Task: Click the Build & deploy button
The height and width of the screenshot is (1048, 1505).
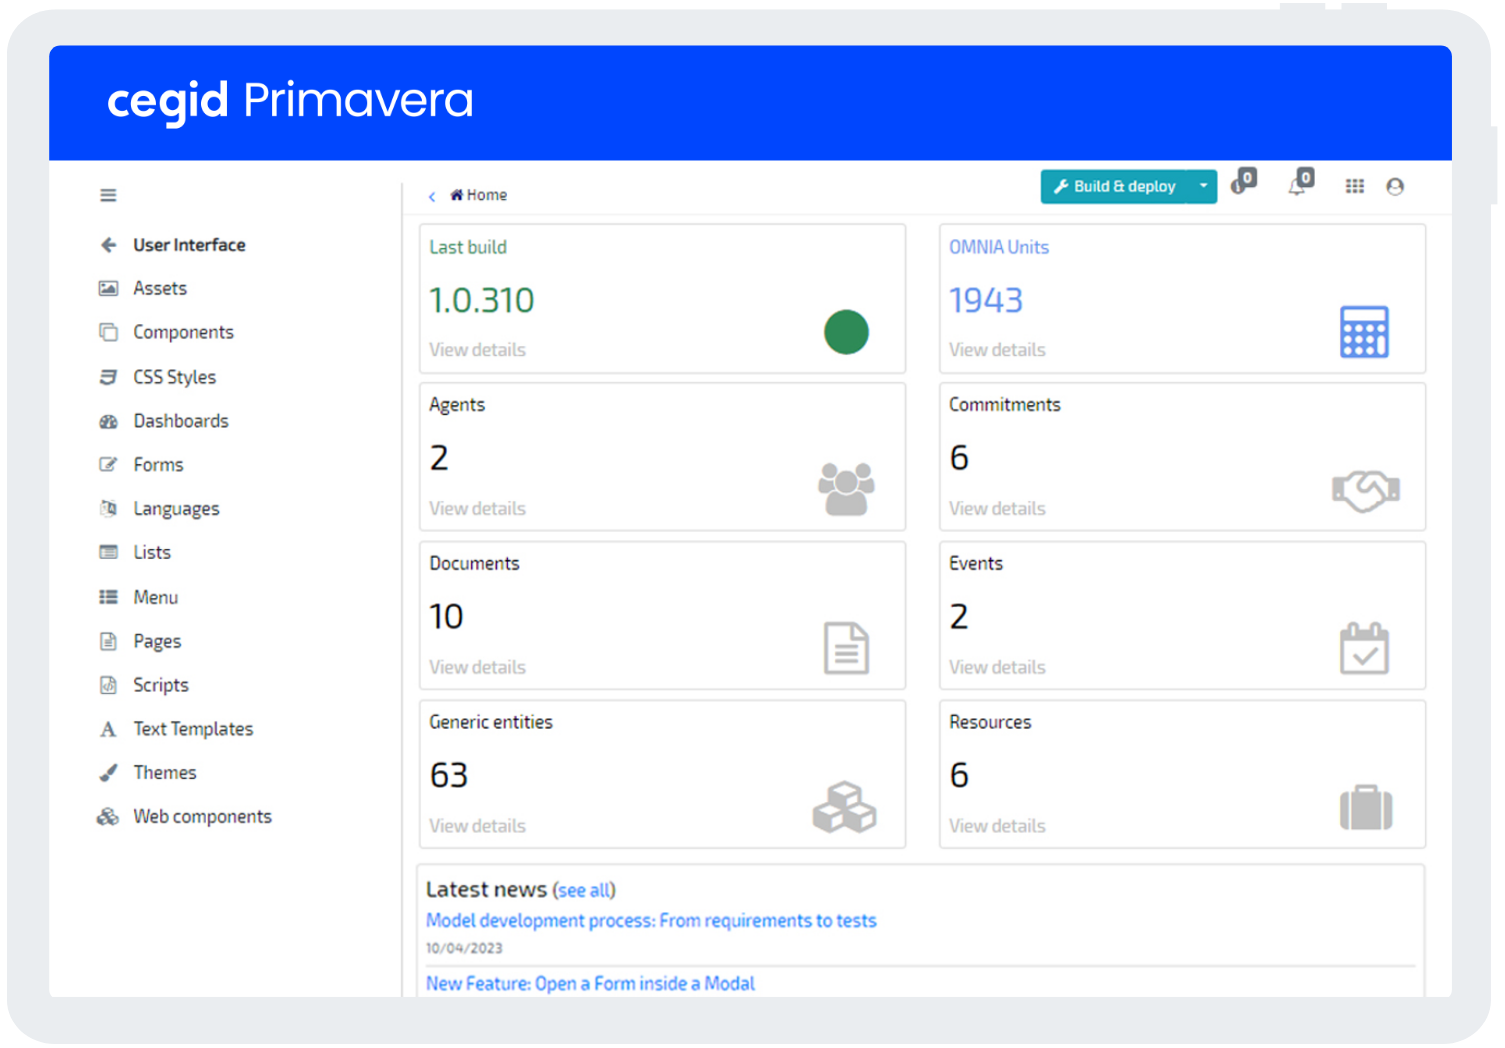Action: (1115, 186)
